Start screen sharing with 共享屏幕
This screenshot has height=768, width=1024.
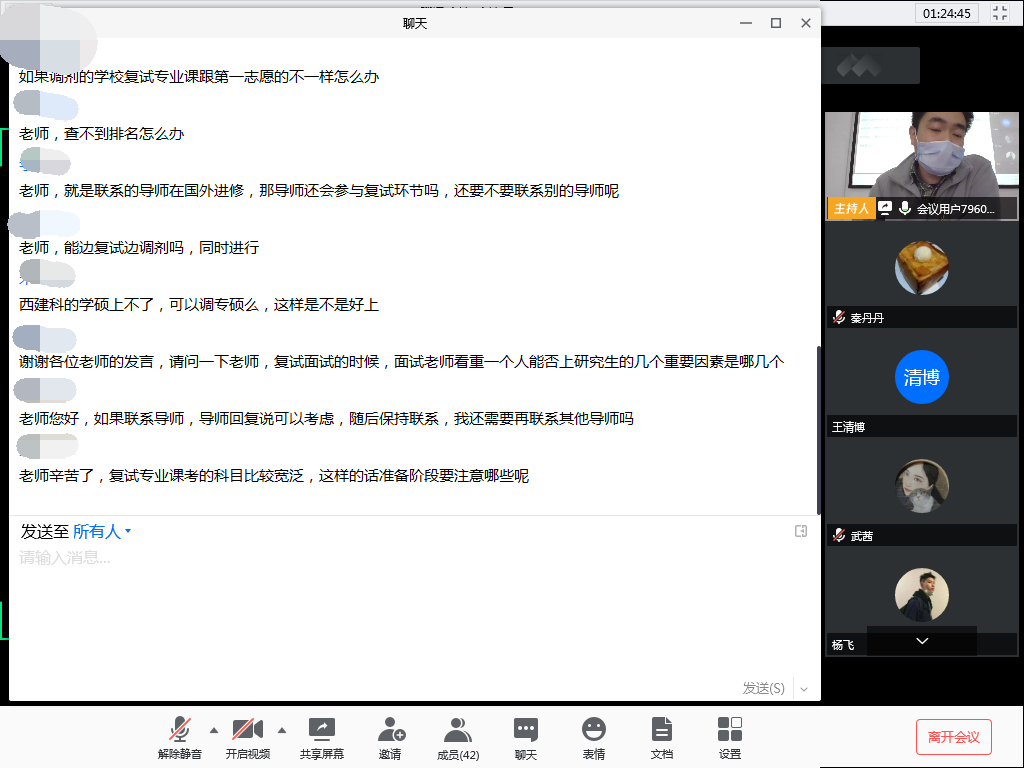321,737
